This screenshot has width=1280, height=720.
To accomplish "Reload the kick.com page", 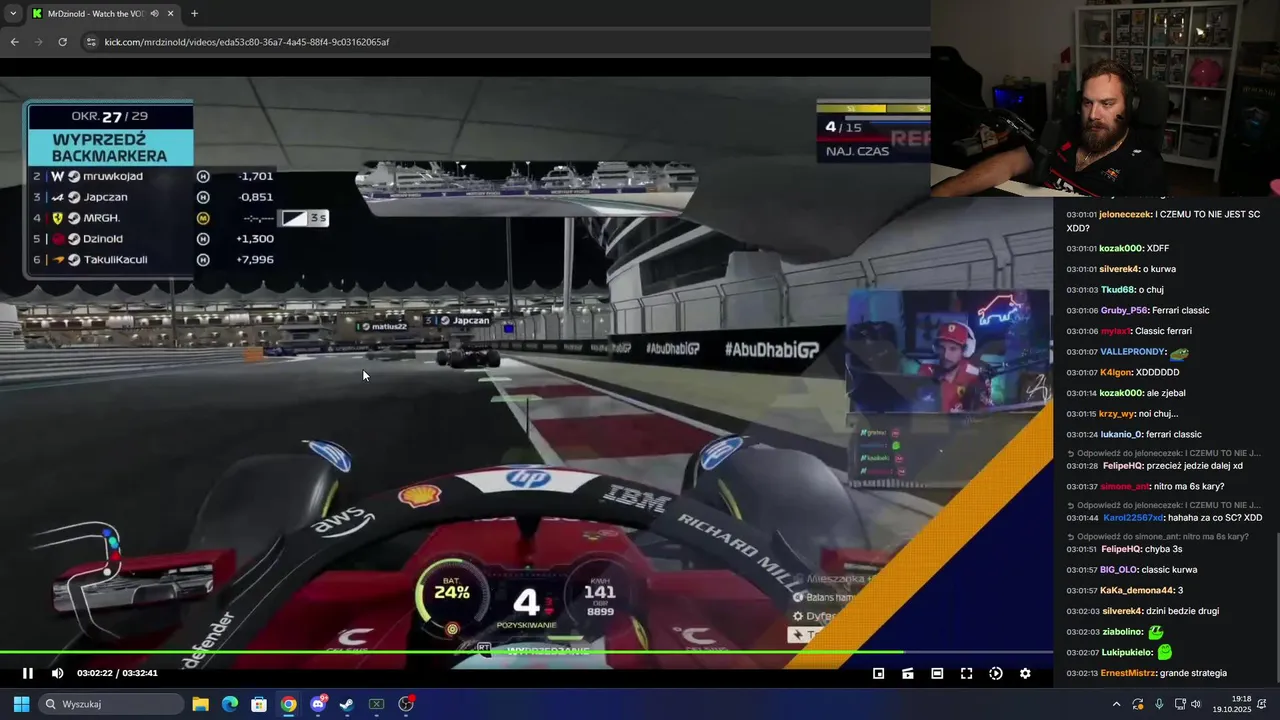I will (x=62, y=42).
